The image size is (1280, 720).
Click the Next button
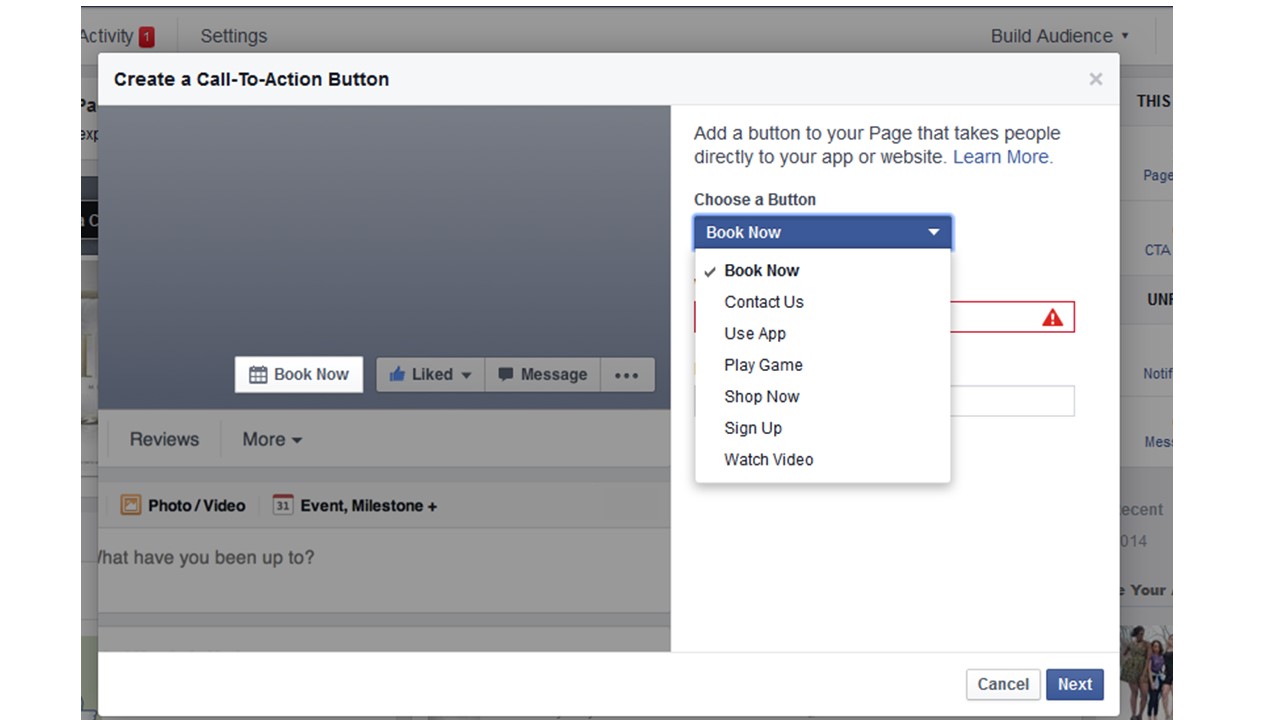1075,684
